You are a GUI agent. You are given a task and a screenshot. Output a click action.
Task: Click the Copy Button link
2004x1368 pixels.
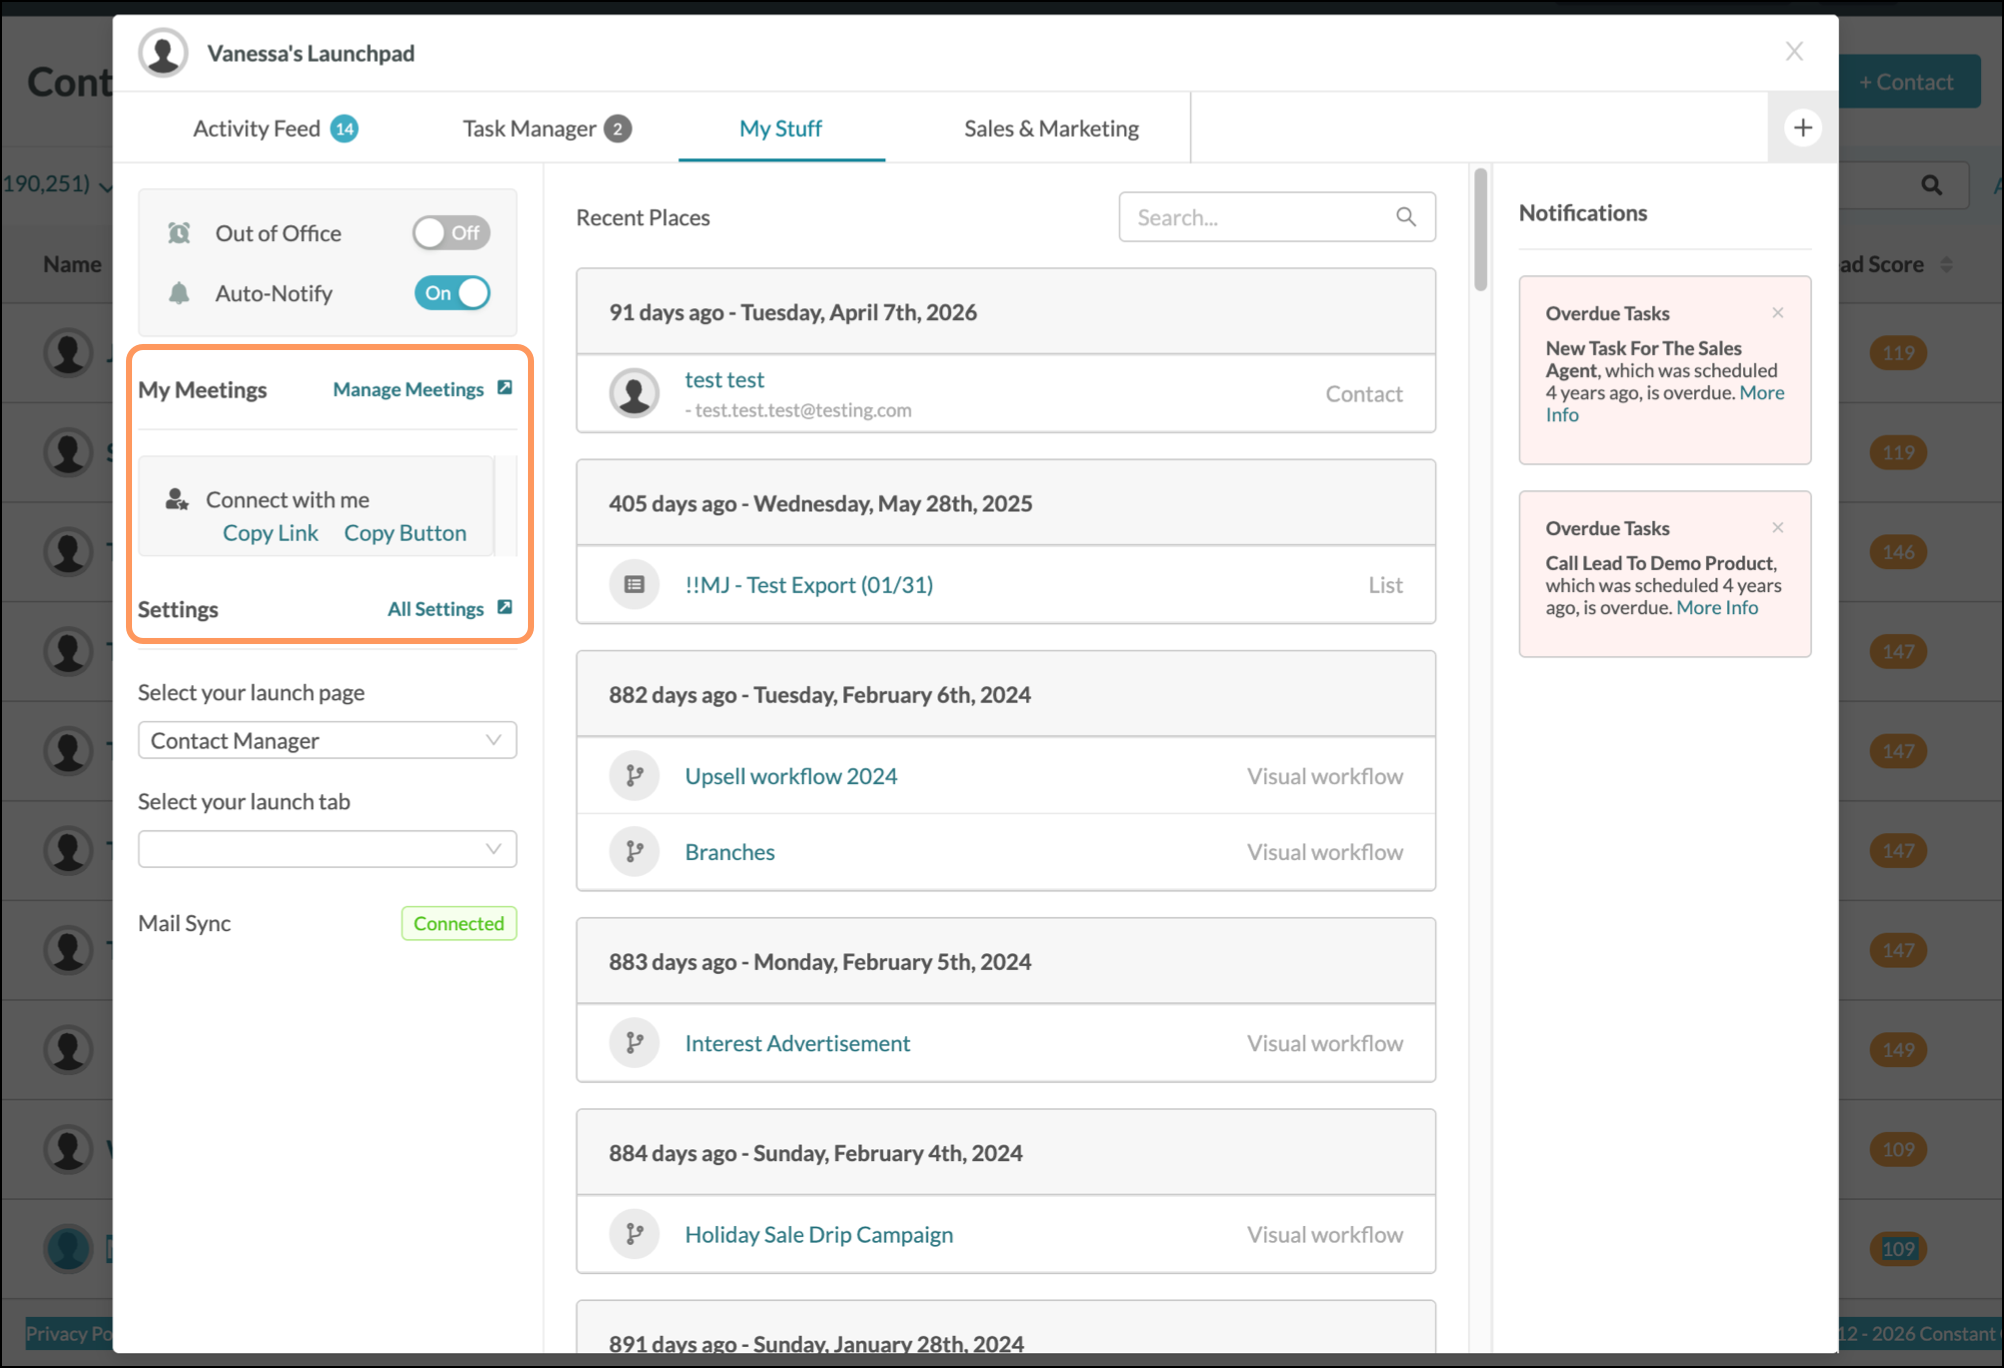405,533
